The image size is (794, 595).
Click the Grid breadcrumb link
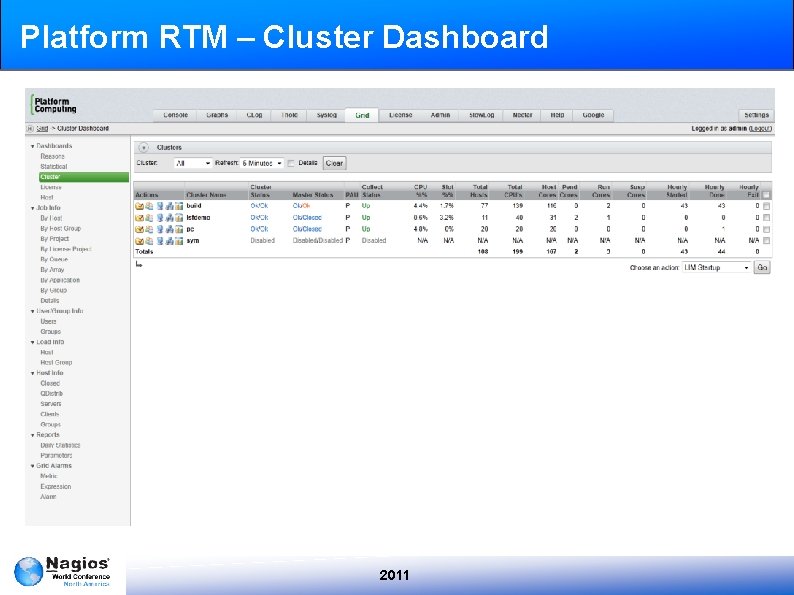[x=42, y=129]
